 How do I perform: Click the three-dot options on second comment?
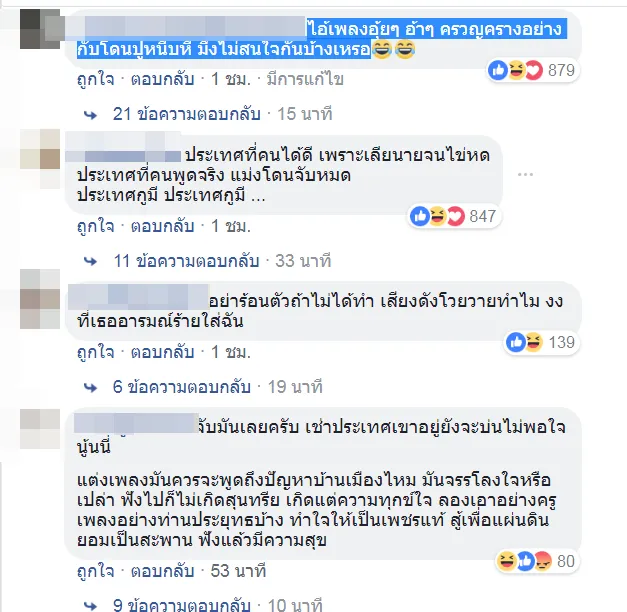[x=525, y=174]
